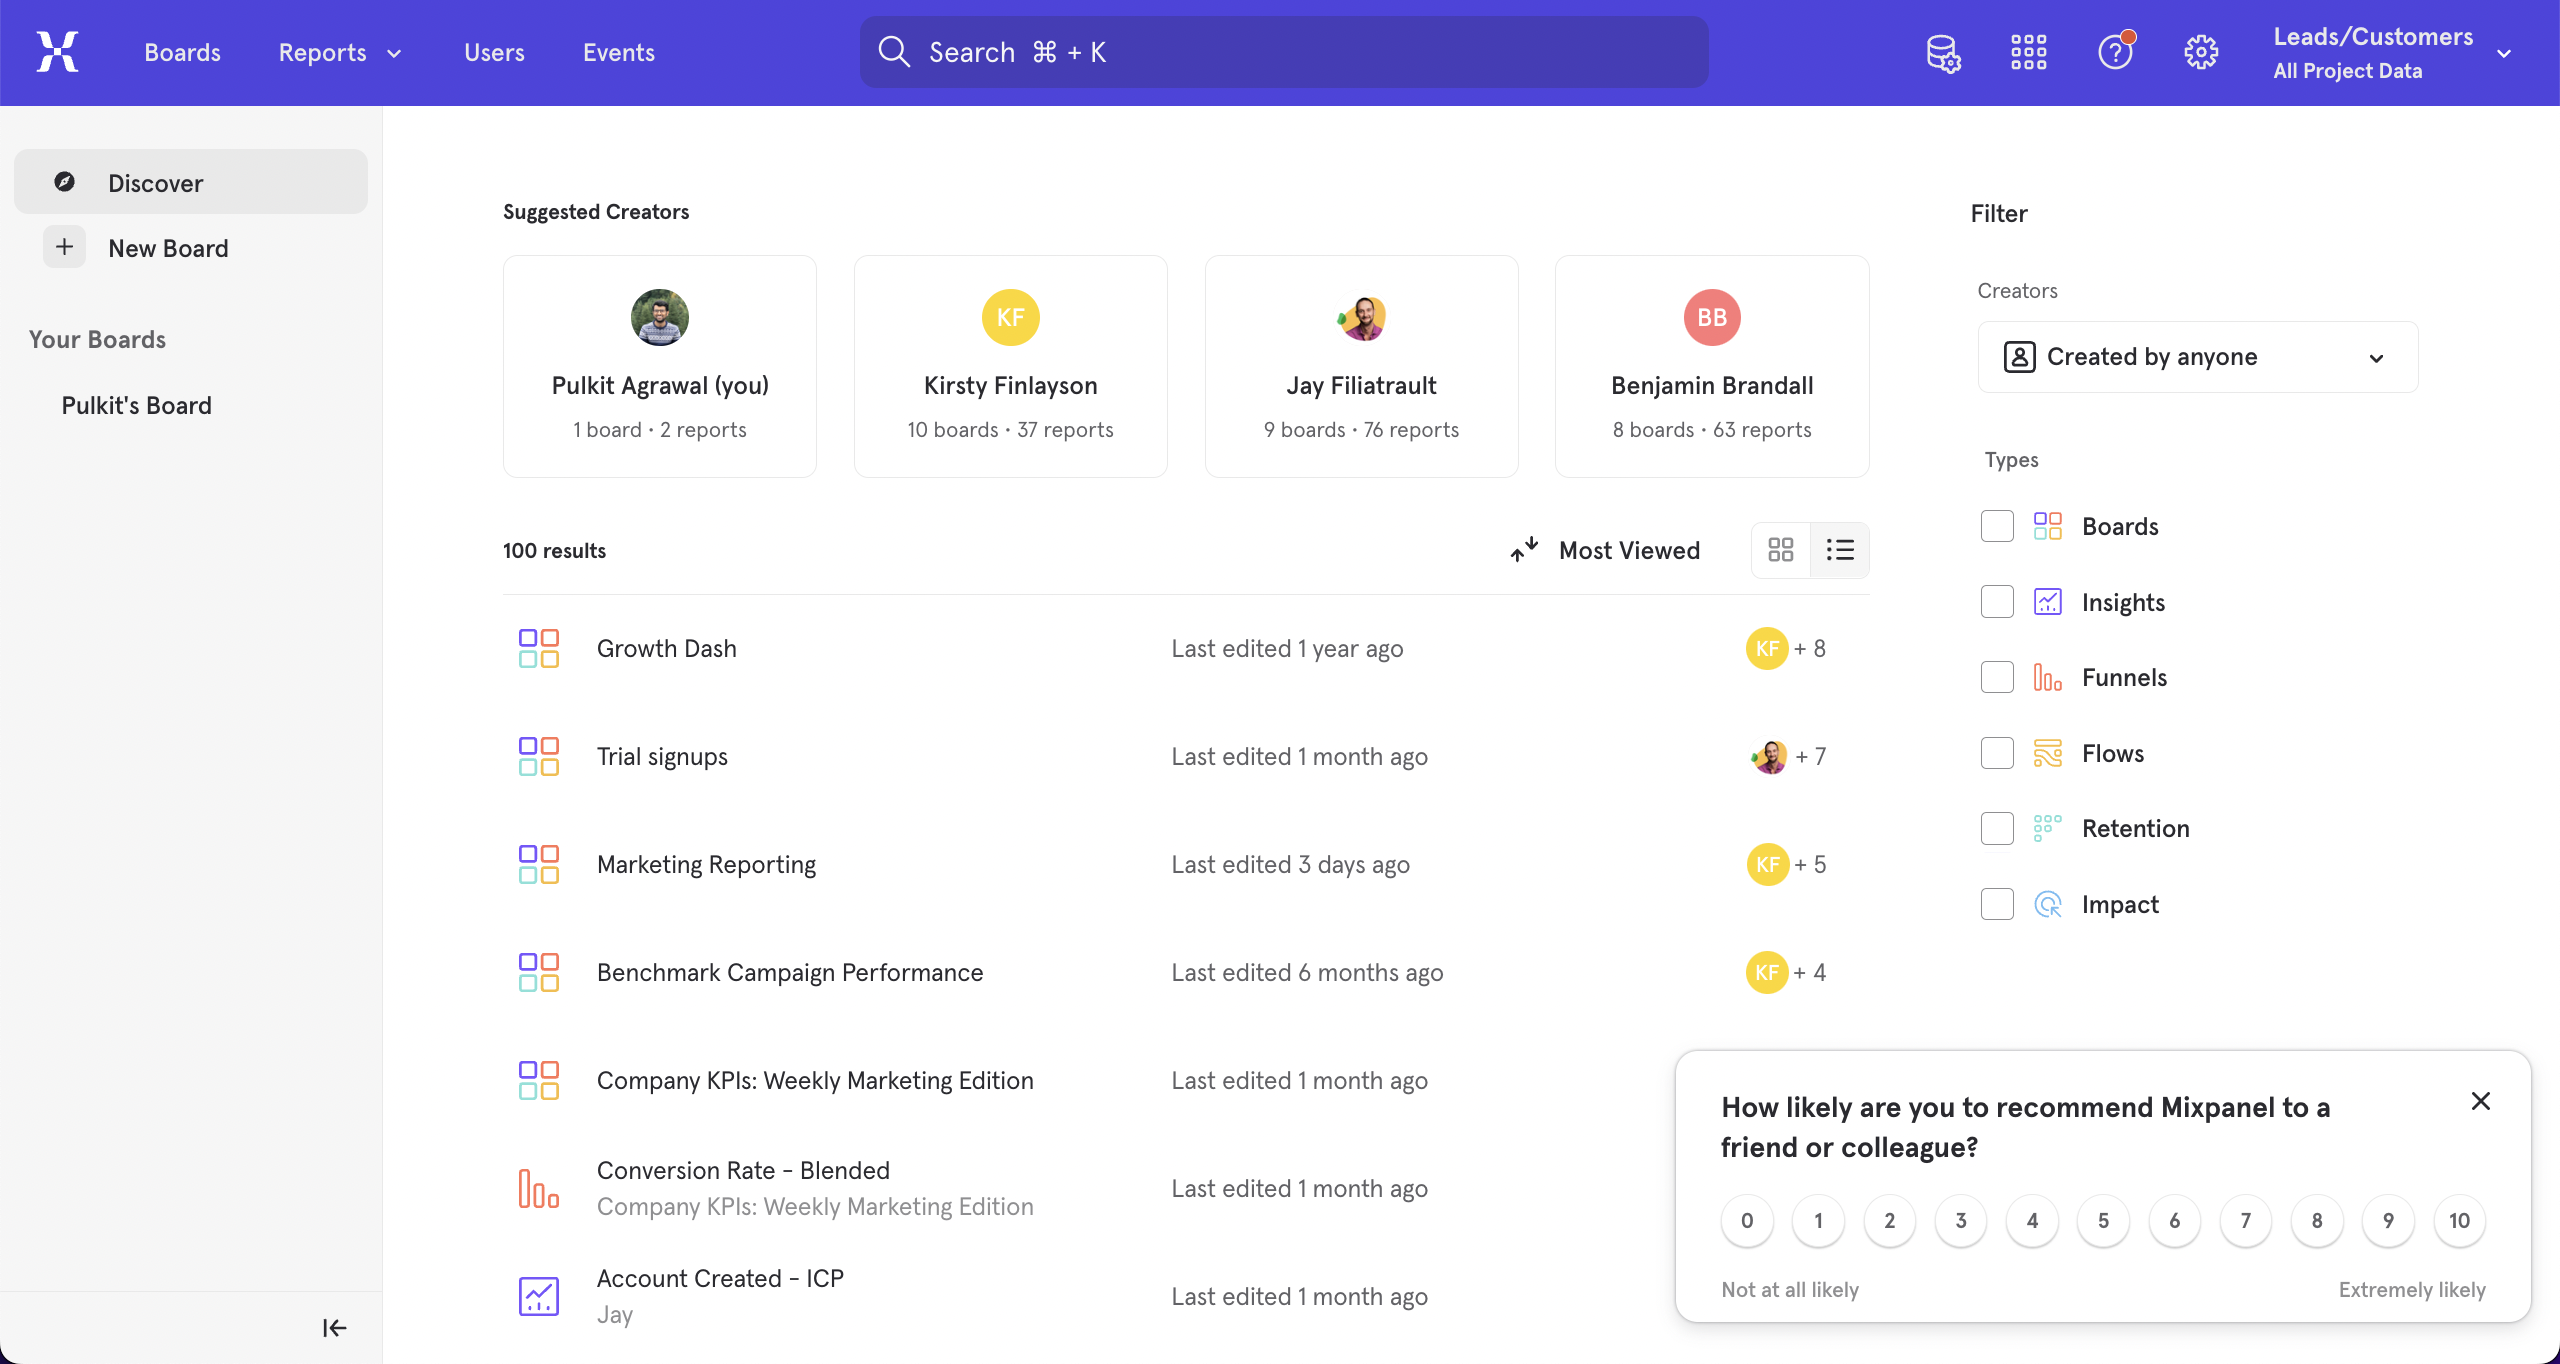The width and height of the screenshot is (2560, 1364).
Task: Click the sort arrows icon beside Most Viewed
Action: coord(1524,550)
